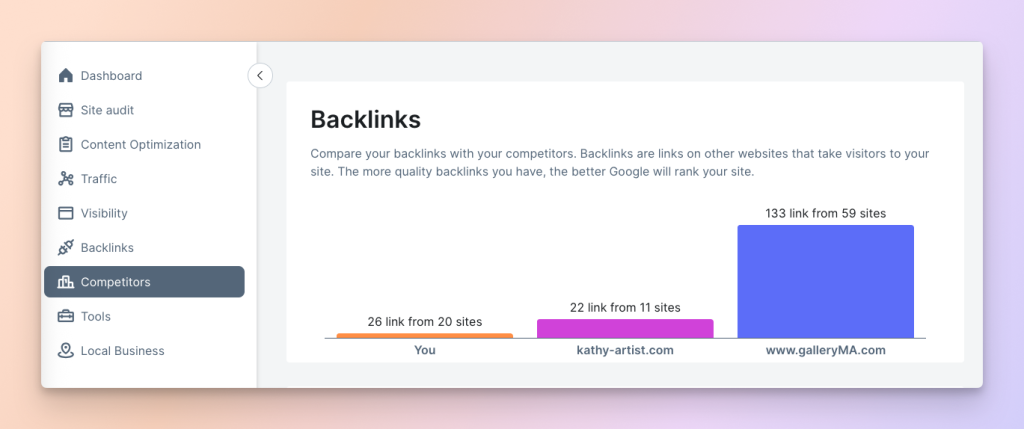Click the Traffic nodes icon
This screenshot has height=429, width=1024.
66,179
